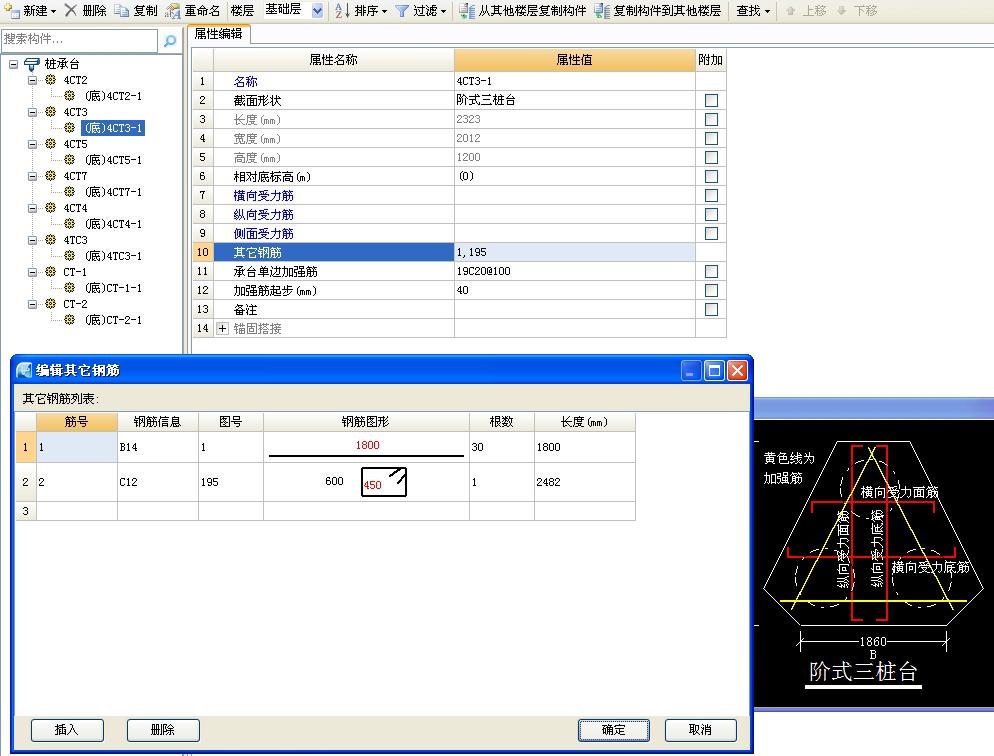Click the gear icon of (底)4CT5-1
This screenshot has width=994, height=756.
pyautogui.click(x=70, y=160)
